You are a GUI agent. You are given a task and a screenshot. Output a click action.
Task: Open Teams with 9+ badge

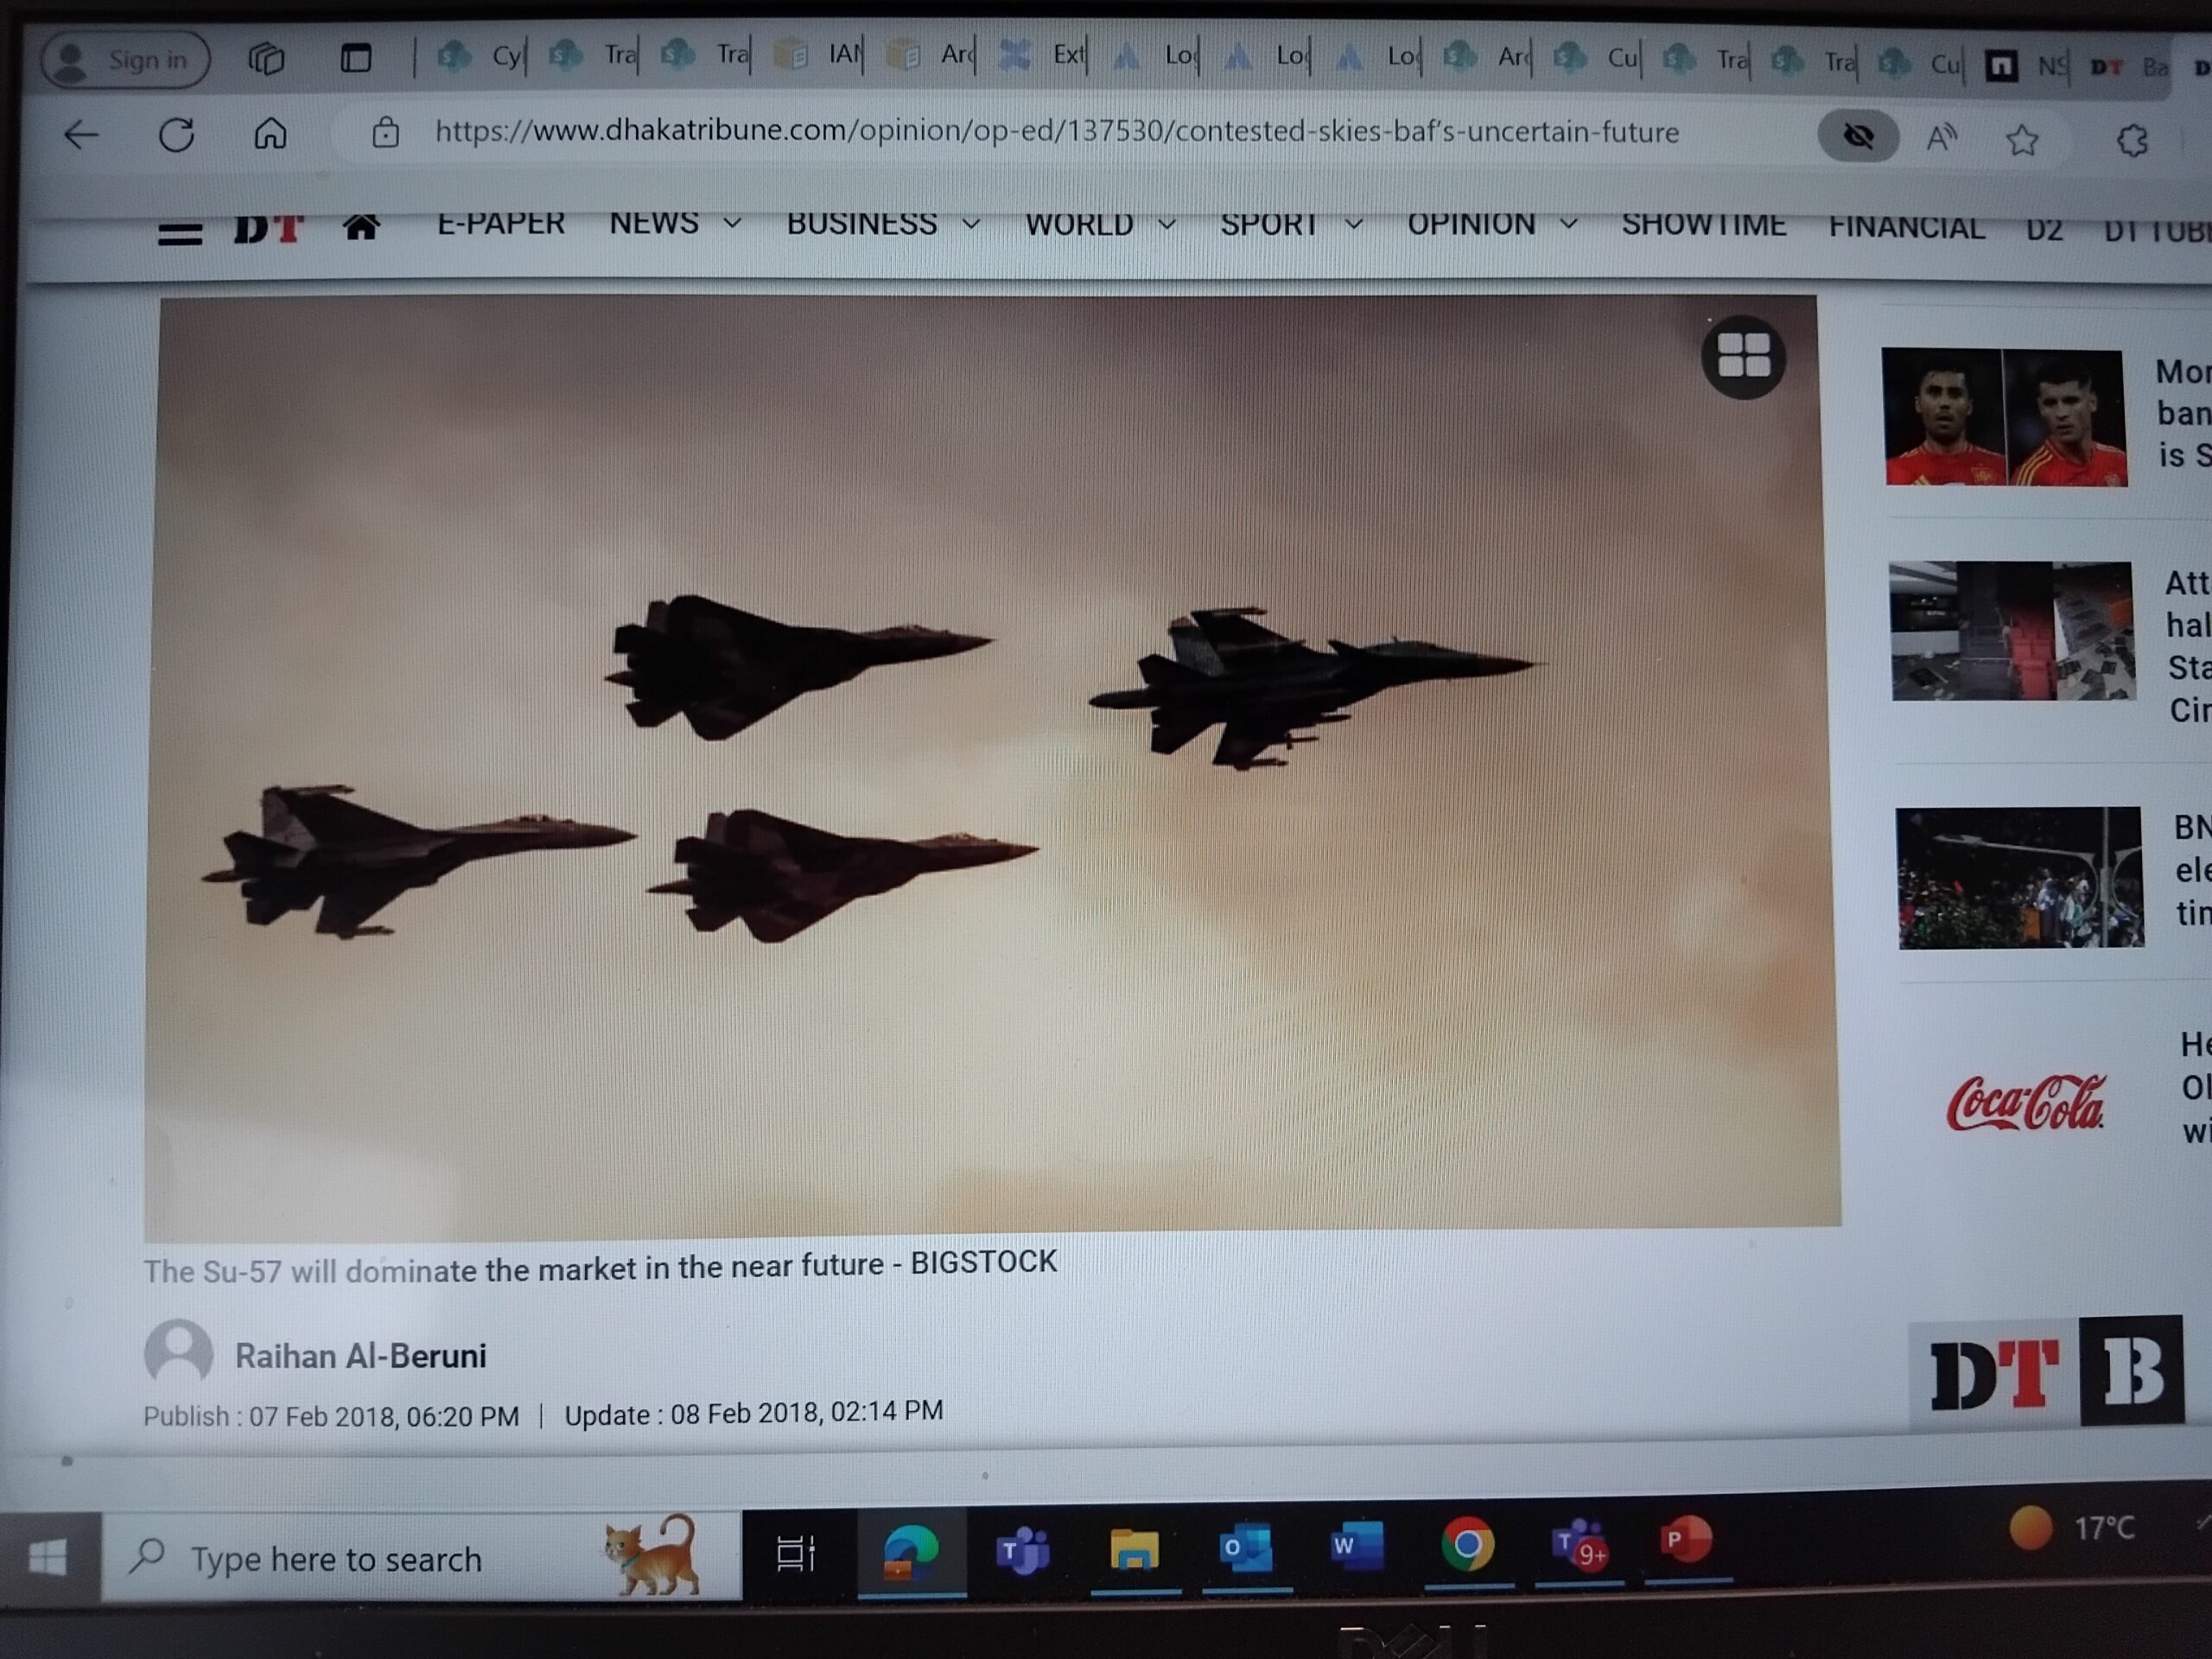click(1579, 1546)
